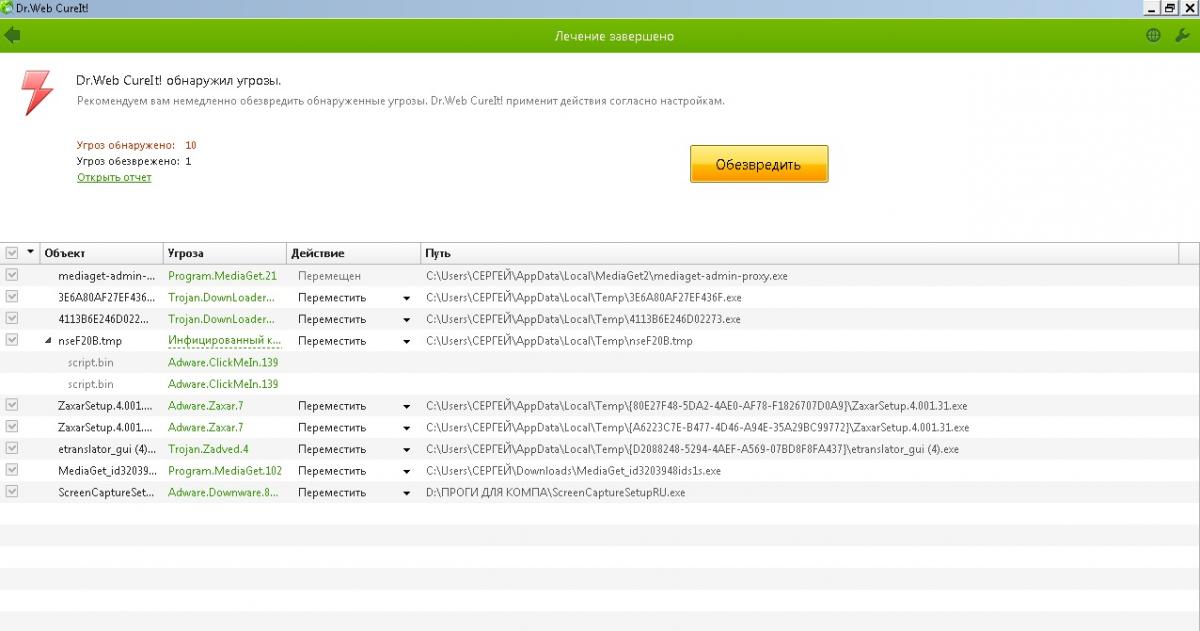This screenshot has width=1200, height=631.
Task: Open action dropdown for ScreenCaptureSet row
Action: pos(407,493)
